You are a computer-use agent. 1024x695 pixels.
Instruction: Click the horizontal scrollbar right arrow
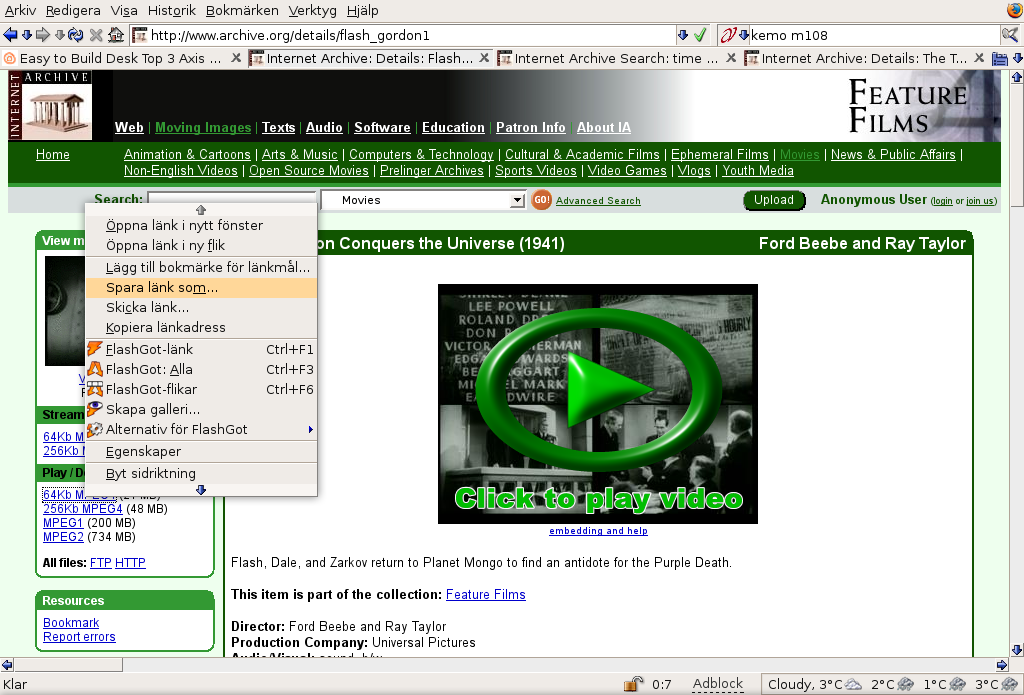point(1002,665)
